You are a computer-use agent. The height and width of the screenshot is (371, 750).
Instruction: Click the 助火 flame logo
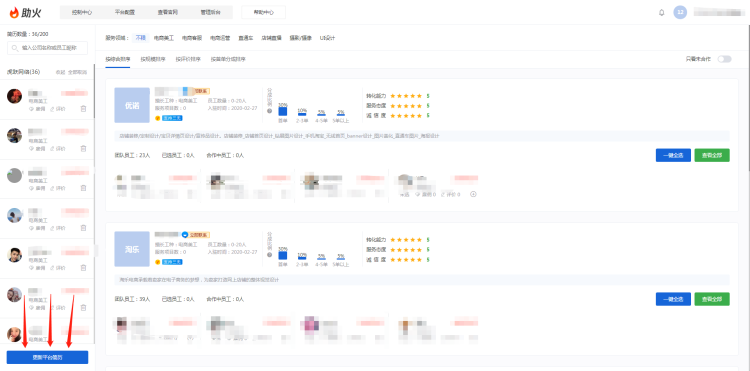click(x=25, y=12)
